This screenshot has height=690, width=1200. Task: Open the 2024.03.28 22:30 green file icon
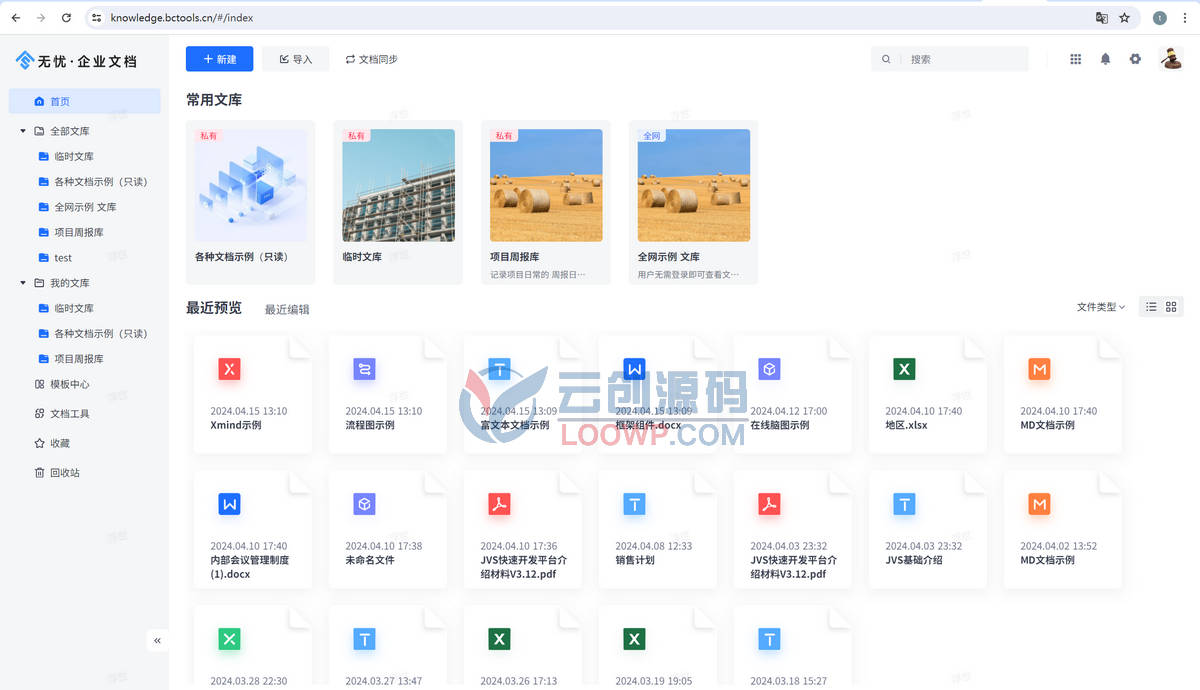230,639
